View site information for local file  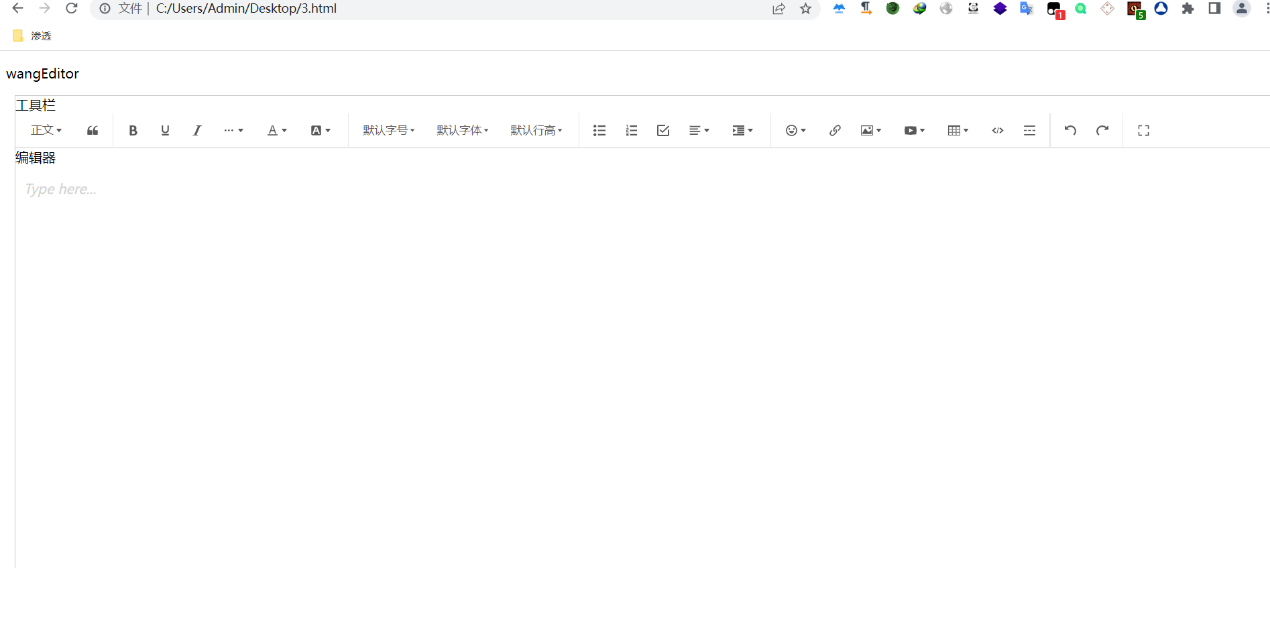(104, 8)
